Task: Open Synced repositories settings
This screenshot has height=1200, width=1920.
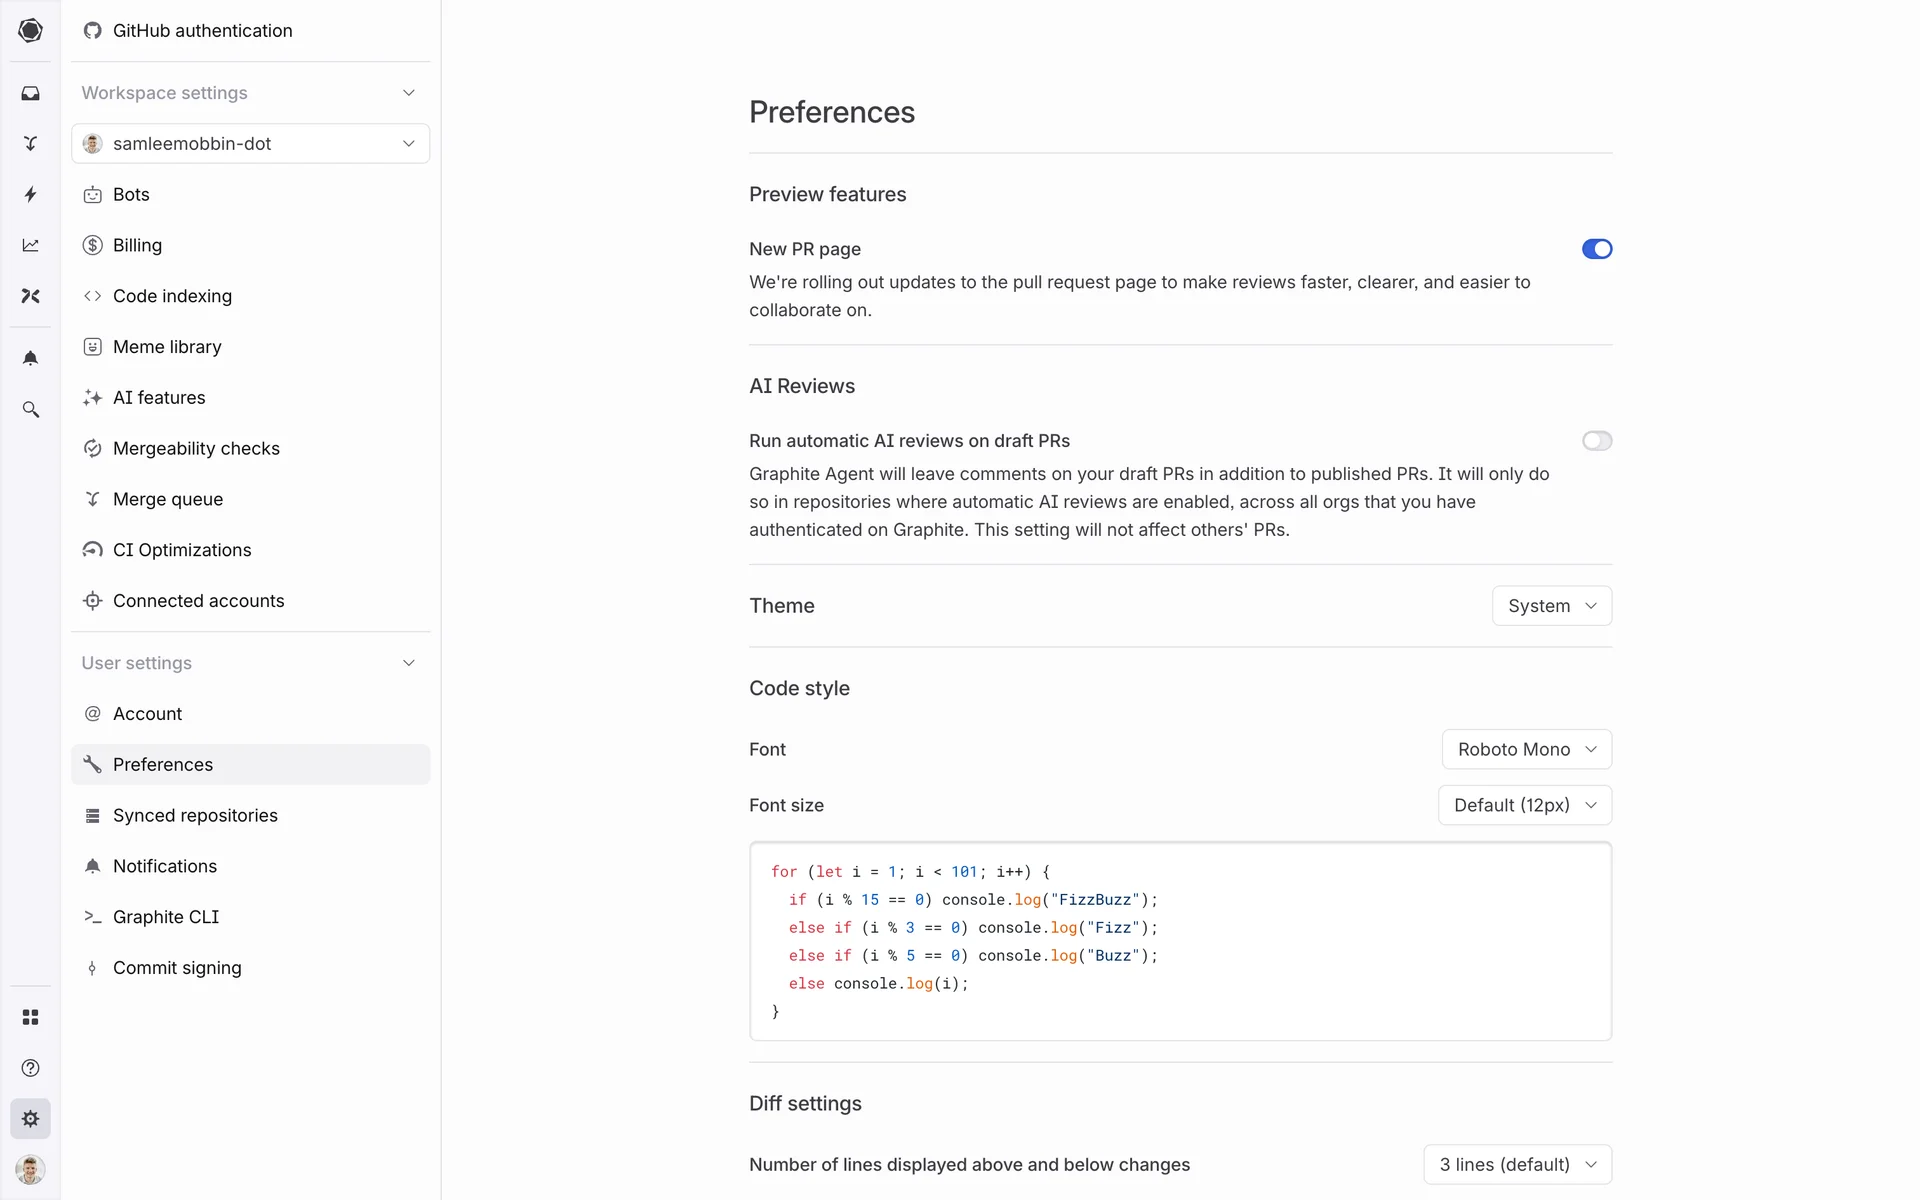Action: pos(195,815)
